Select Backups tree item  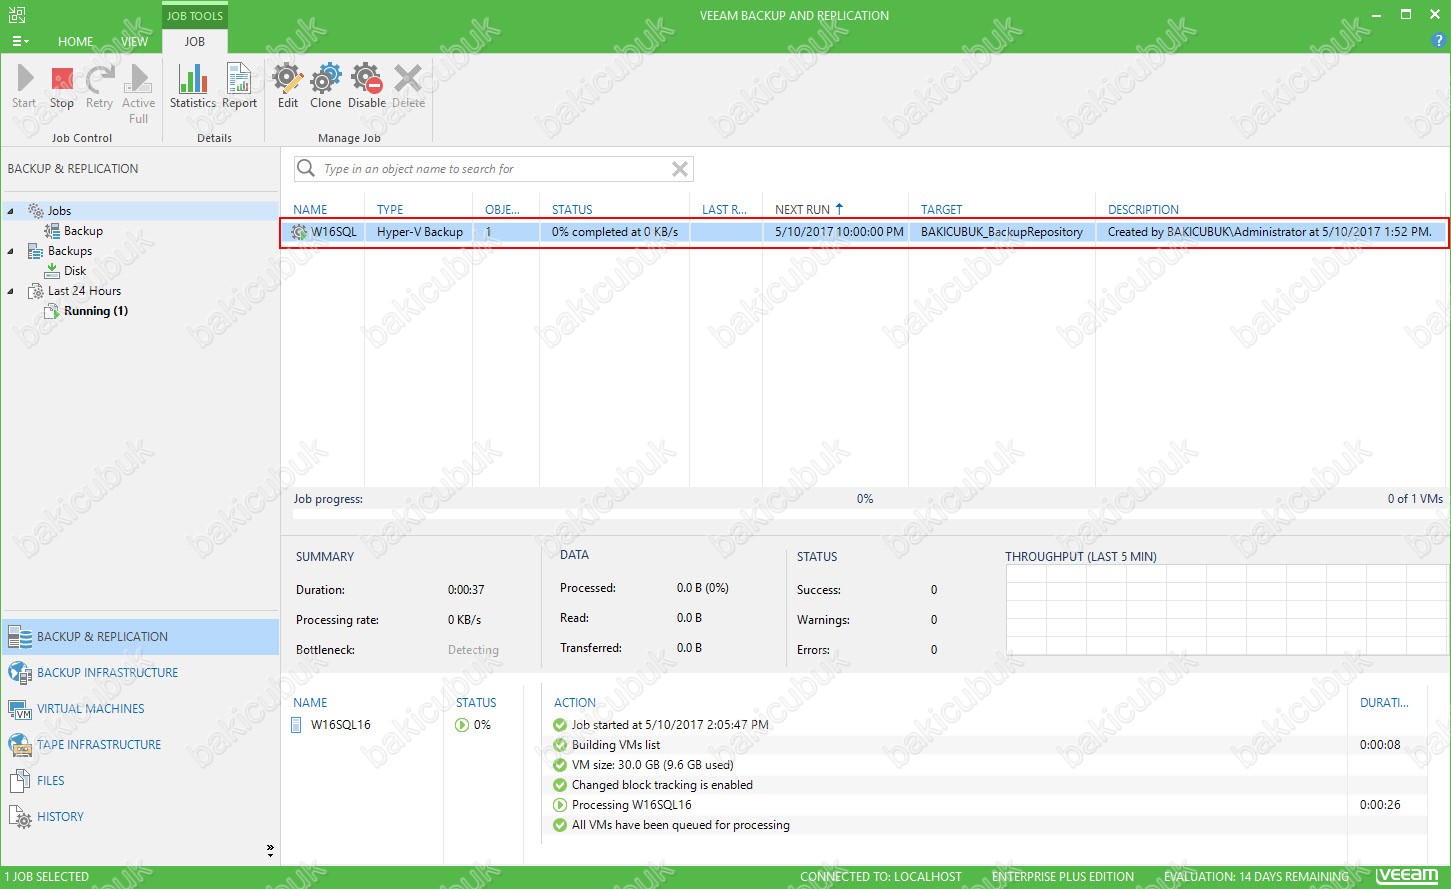69,251
